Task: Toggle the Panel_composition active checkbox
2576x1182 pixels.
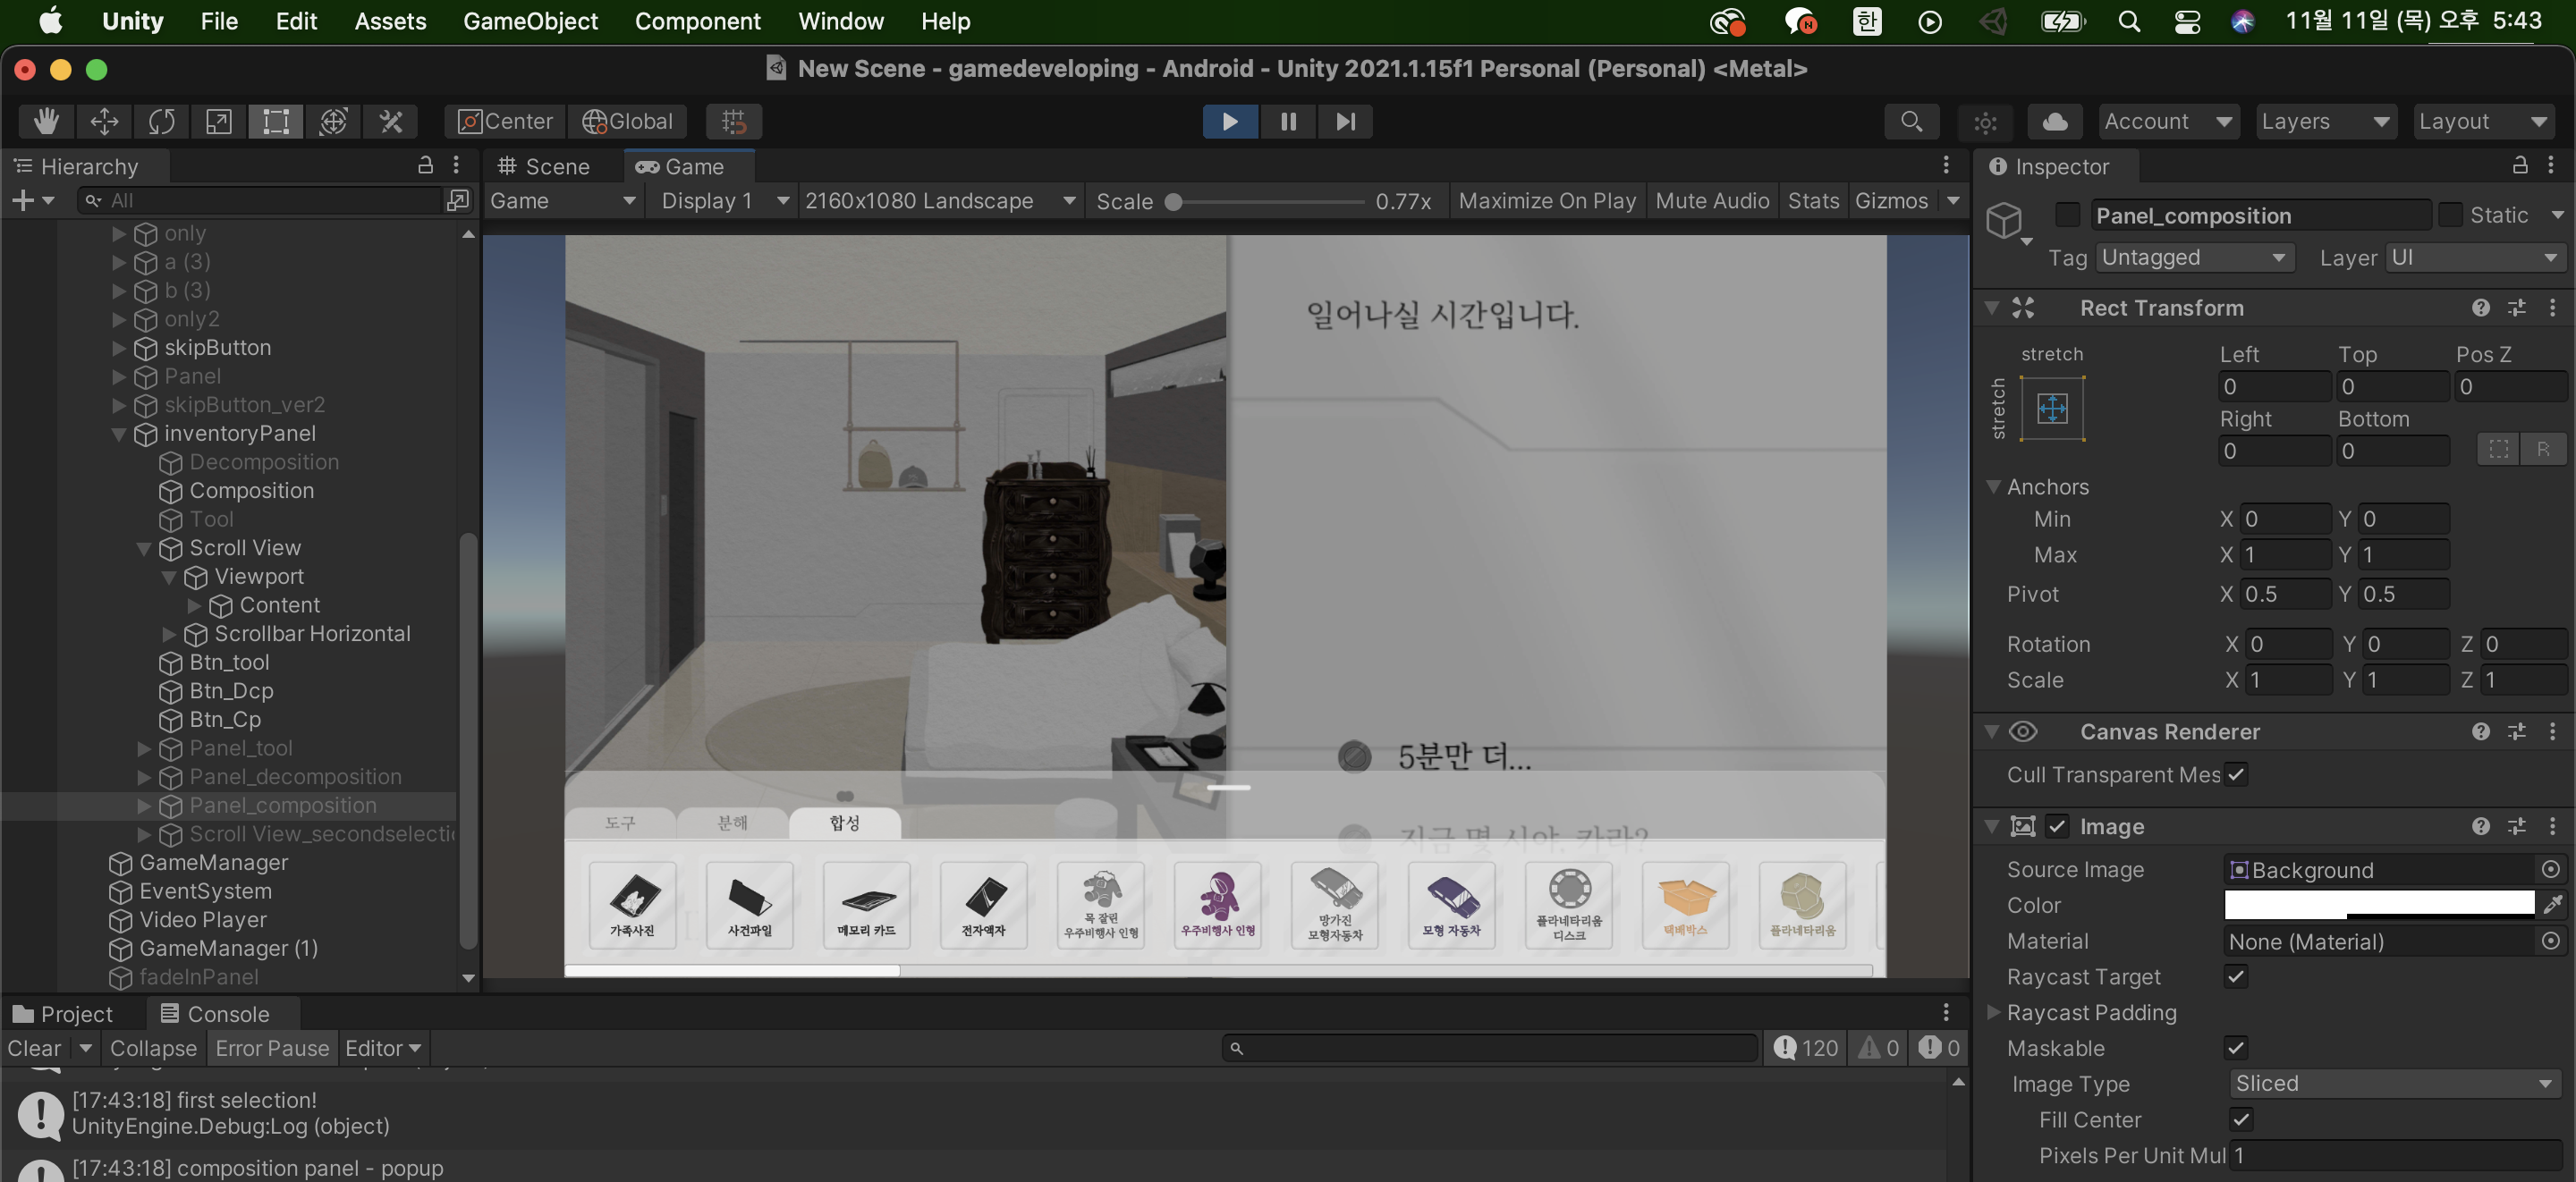Action: [x=2067, y=215]
